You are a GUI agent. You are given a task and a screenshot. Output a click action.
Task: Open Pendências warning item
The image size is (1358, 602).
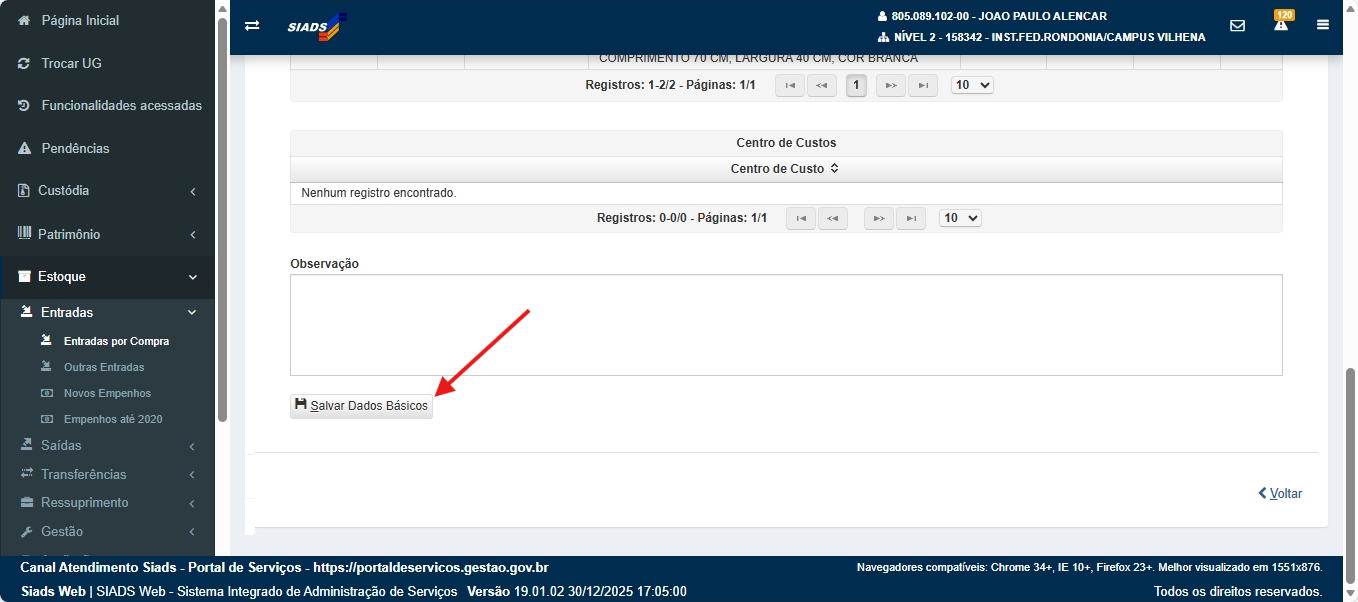75,148
